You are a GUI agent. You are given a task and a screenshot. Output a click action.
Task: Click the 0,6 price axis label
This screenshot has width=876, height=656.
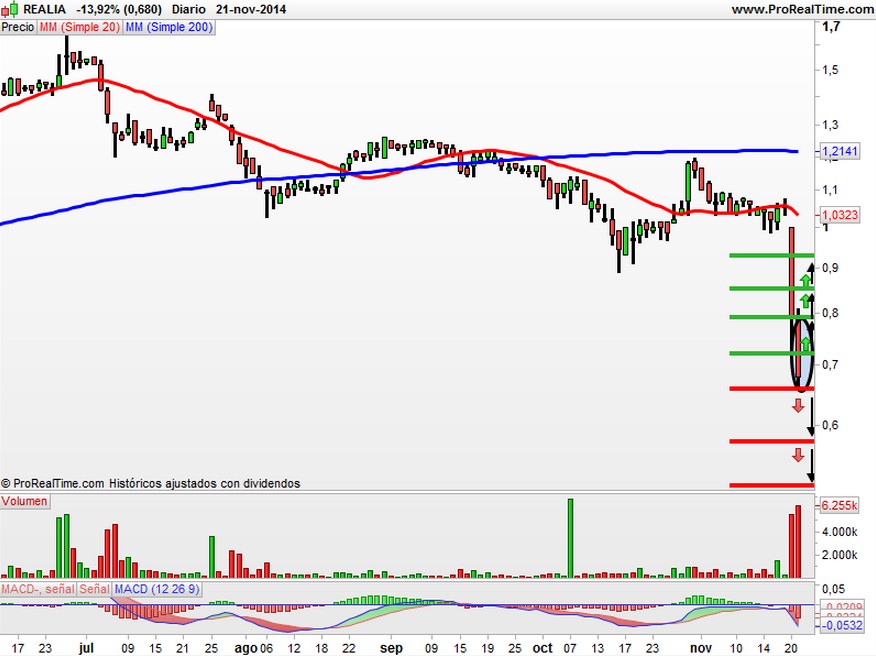pos(830,425)
